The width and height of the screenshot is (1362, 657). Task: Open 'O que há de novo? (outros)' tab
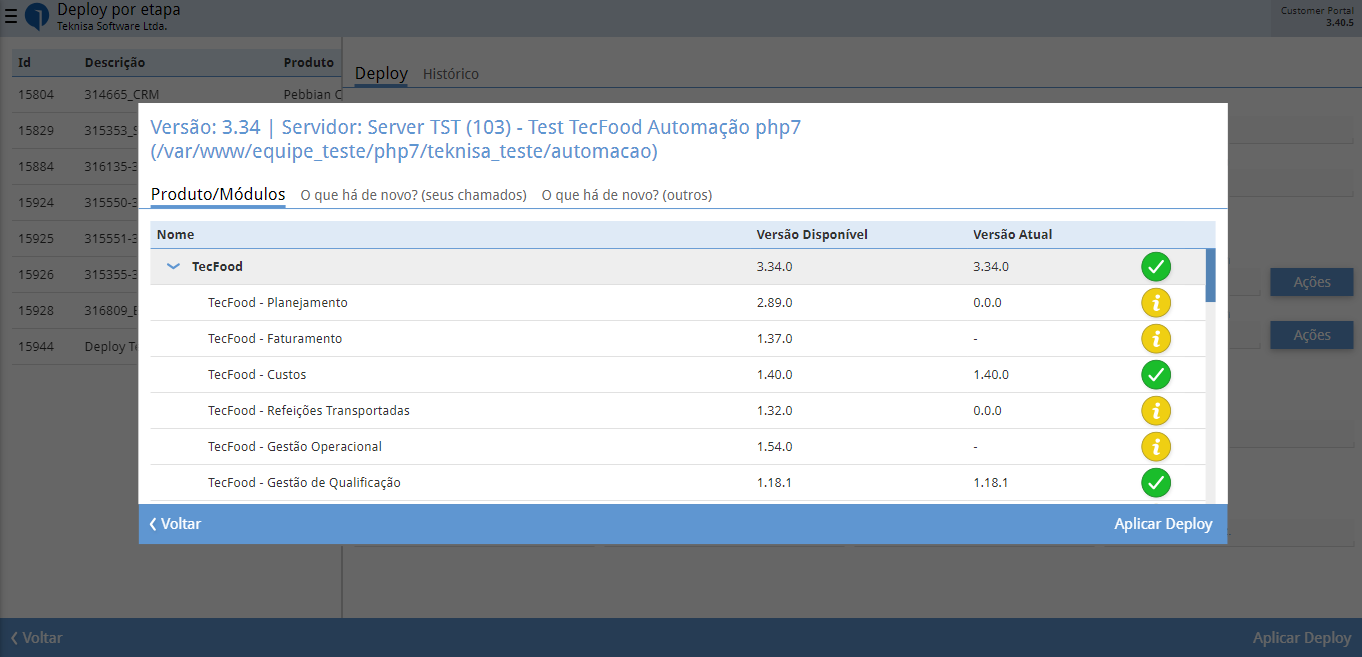pos(627,195)
